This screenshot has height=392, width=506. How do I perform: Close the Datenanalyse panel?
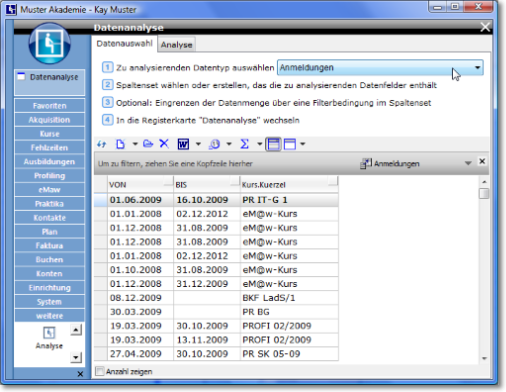(485, 27)
